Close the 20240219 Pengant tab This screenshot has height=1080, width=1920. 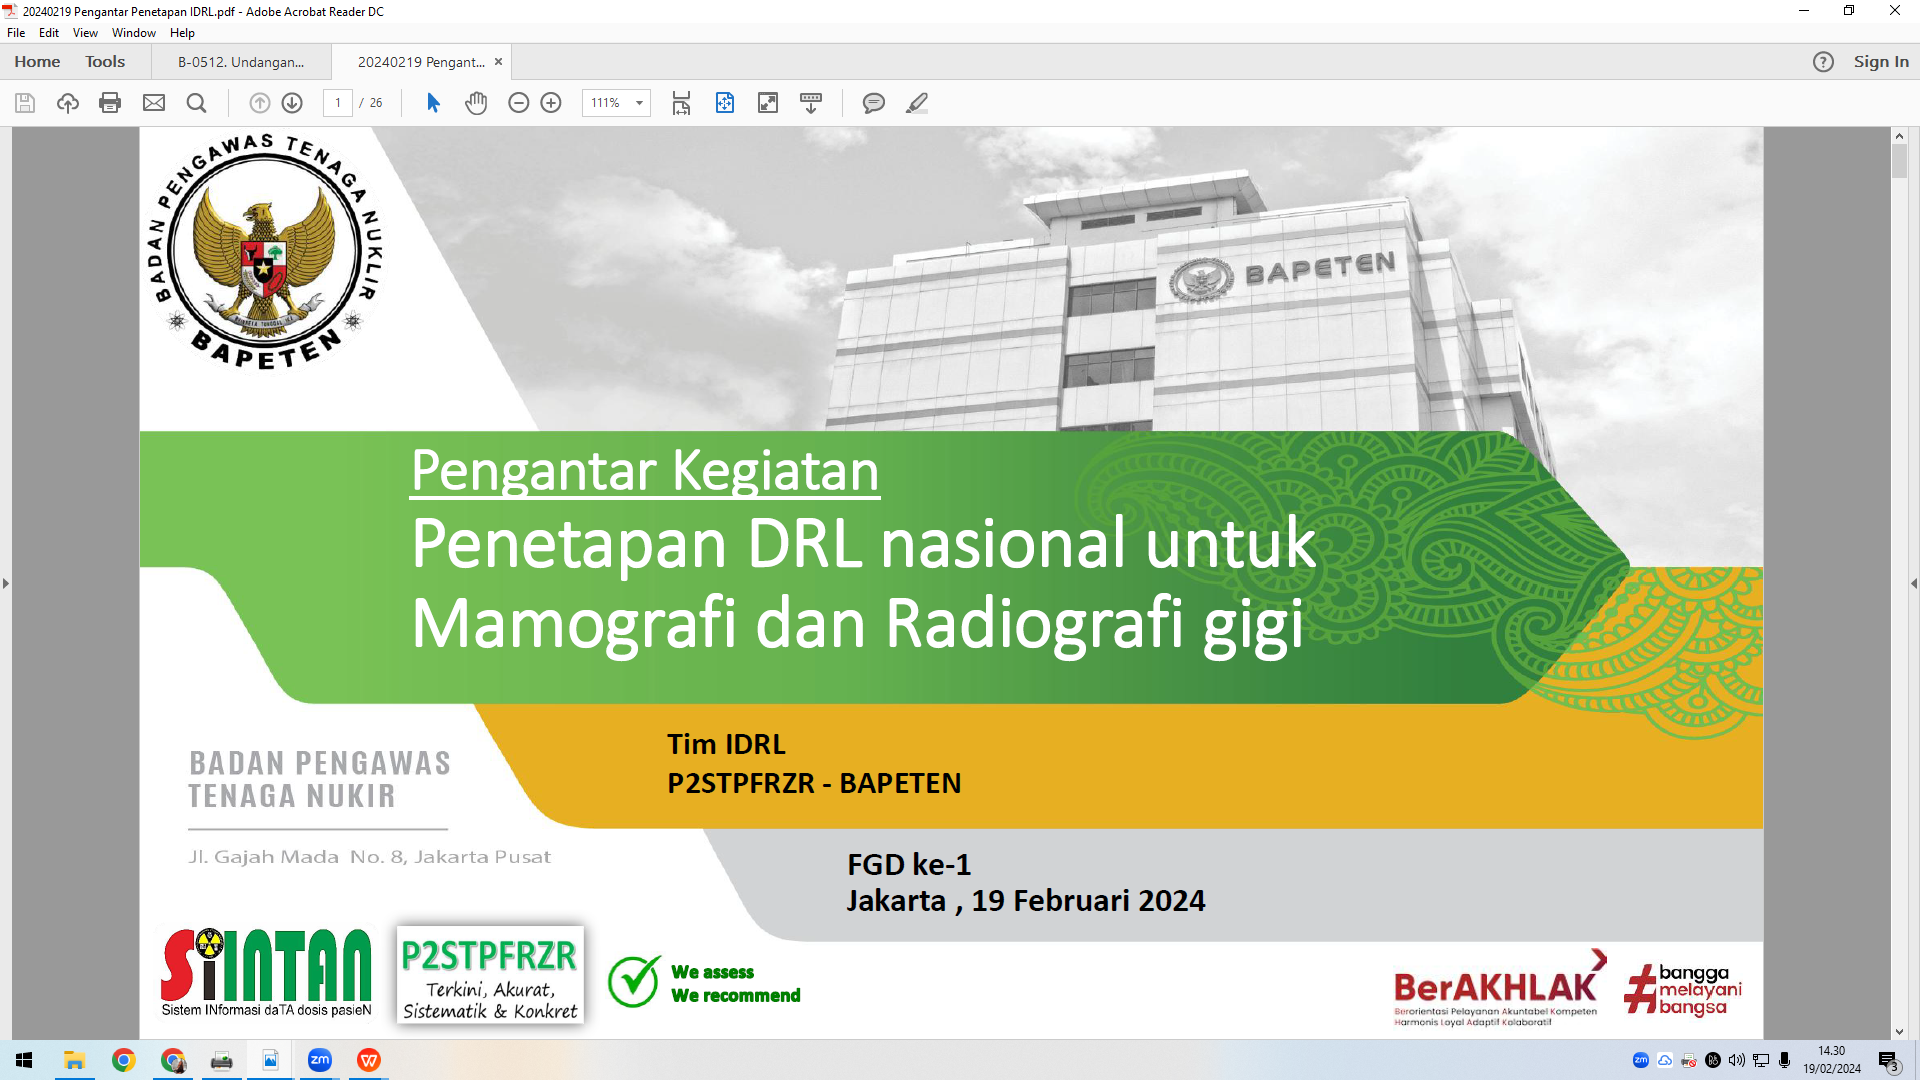coord(498,62)
